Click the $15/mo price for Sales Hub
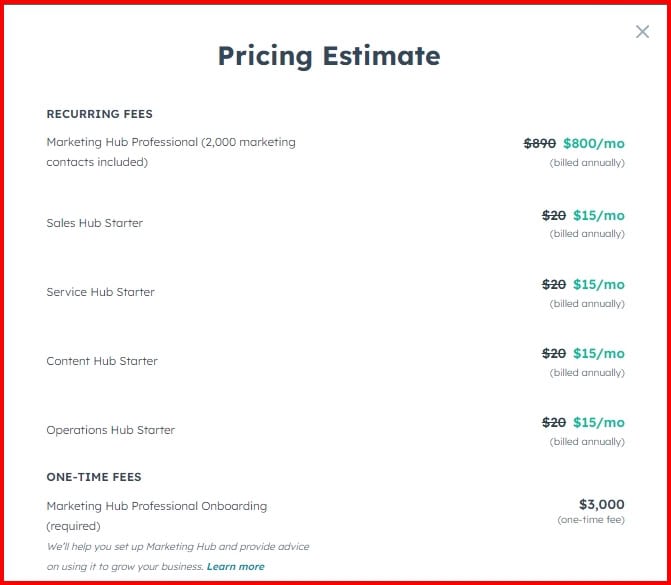The height and width of the screenshot is (585, 671). coord(599,215)
